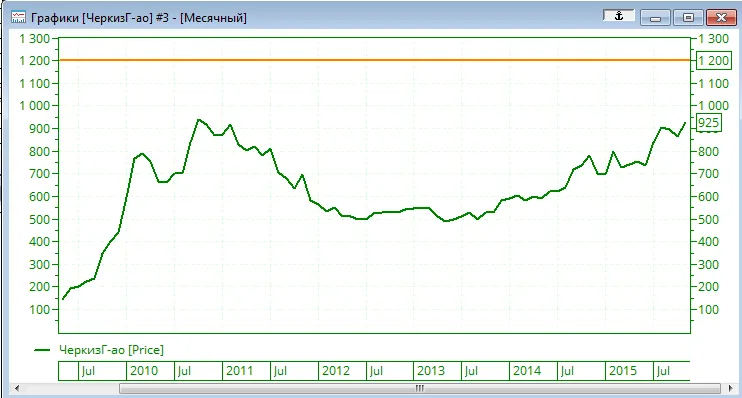Screen dimensions: 742x398
Task: Close the ЧеркизГ-ао chart window
Action: 721,18
